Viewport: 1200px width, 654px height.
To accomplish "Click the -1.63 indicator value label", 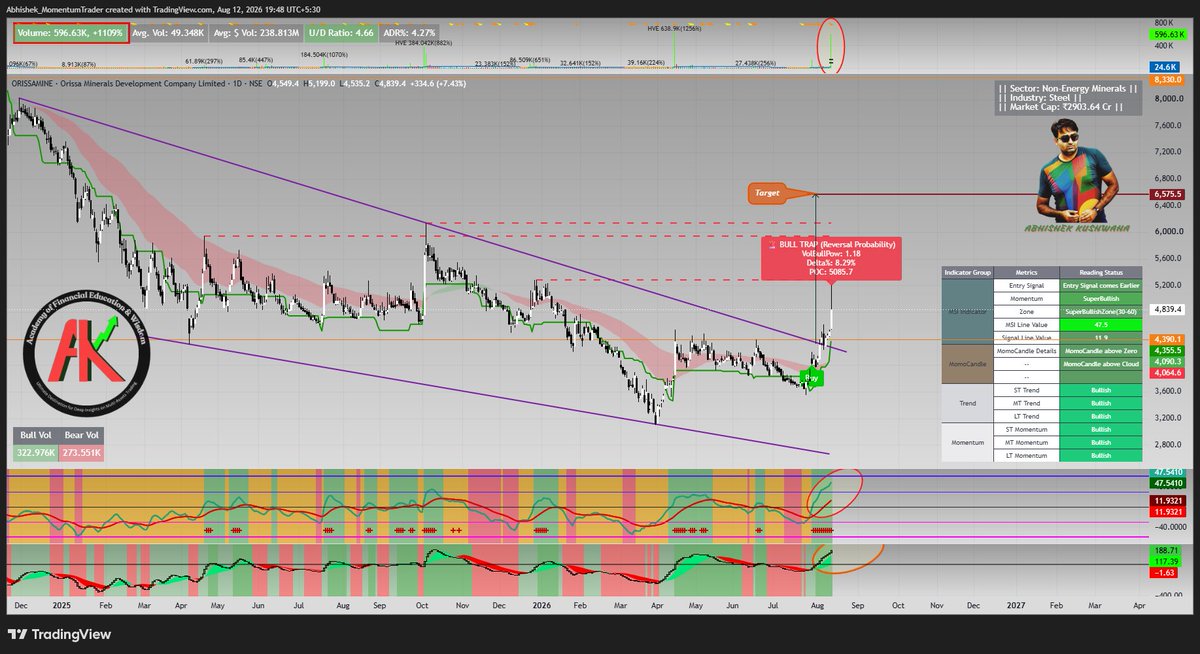I will pos(1164,572).
